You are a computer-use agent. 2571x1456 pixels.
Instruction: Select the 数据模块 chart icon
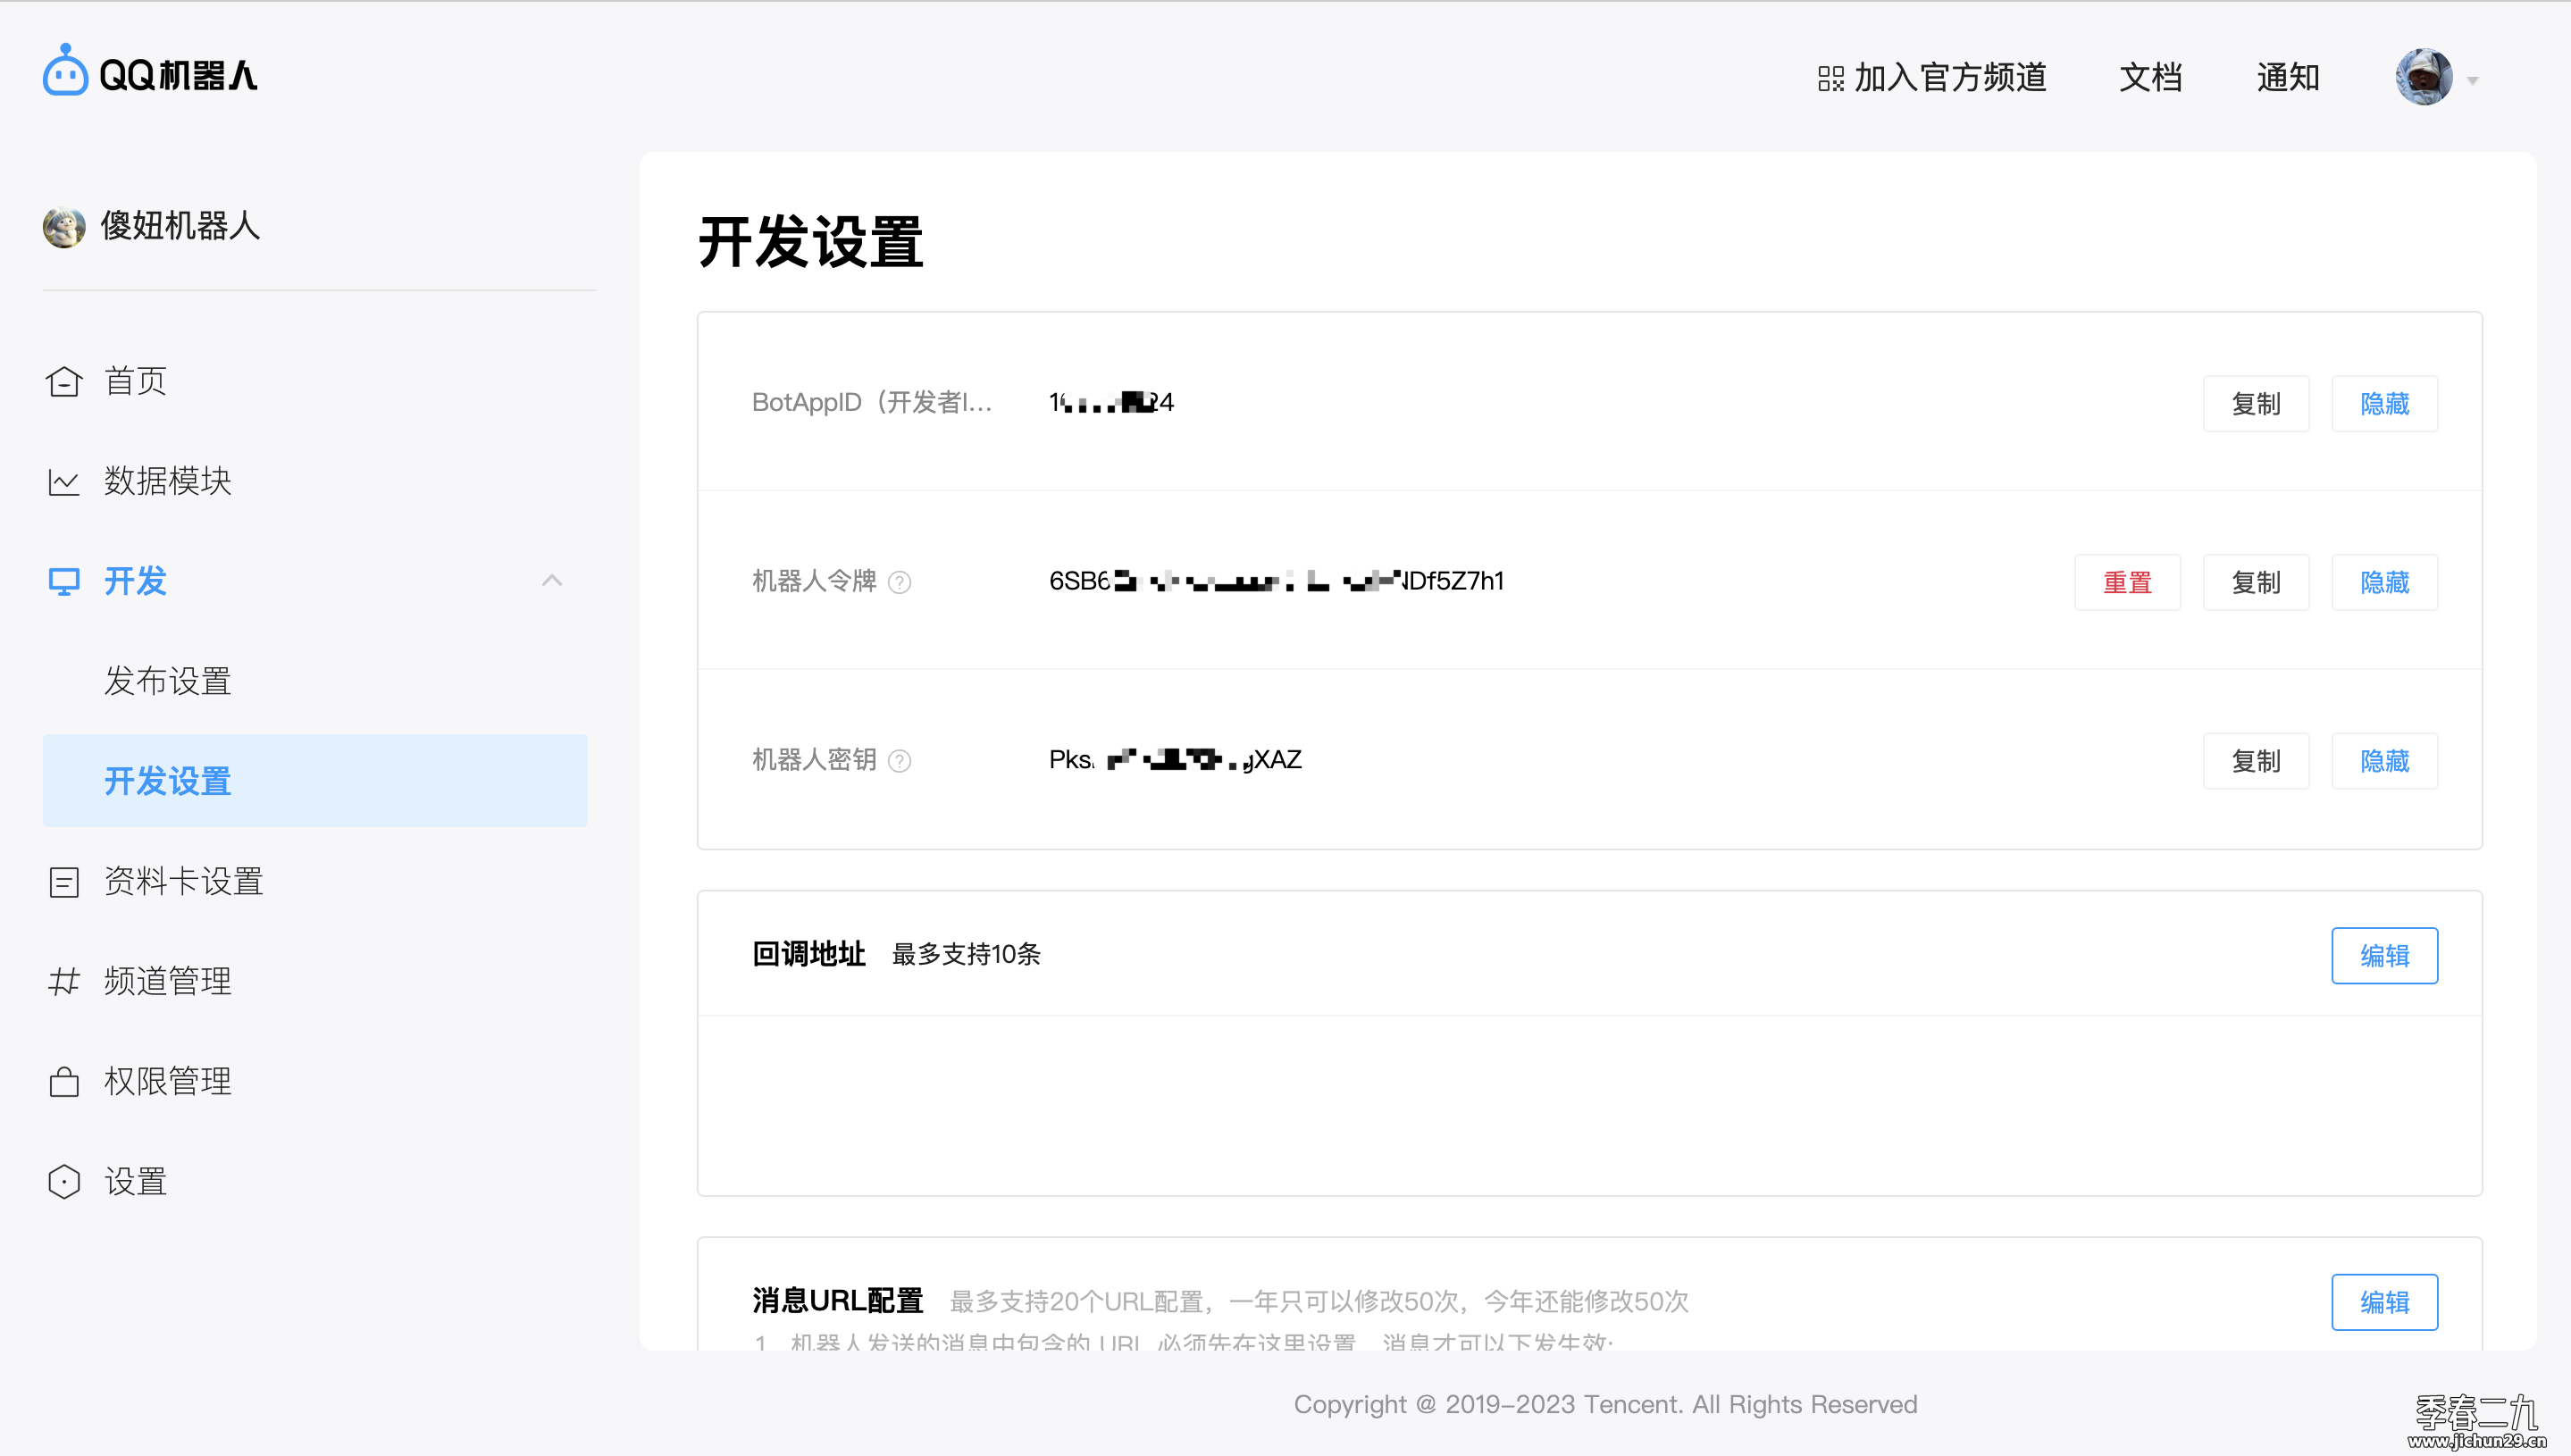coord(63,481)
